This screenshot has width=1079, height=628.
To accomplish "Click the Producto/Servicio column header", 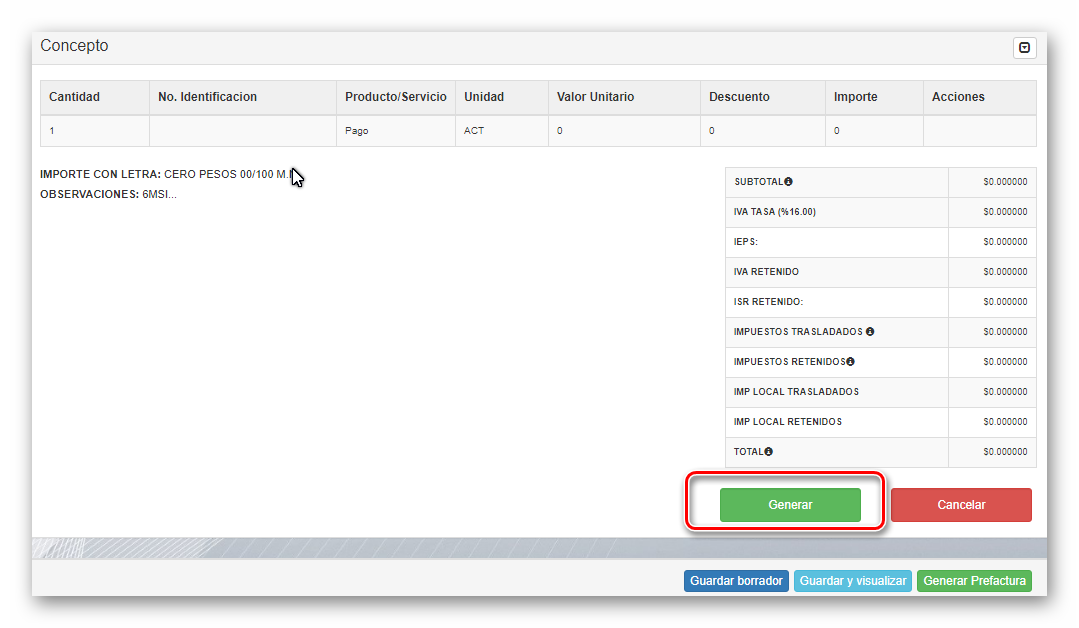I will 396,97.
